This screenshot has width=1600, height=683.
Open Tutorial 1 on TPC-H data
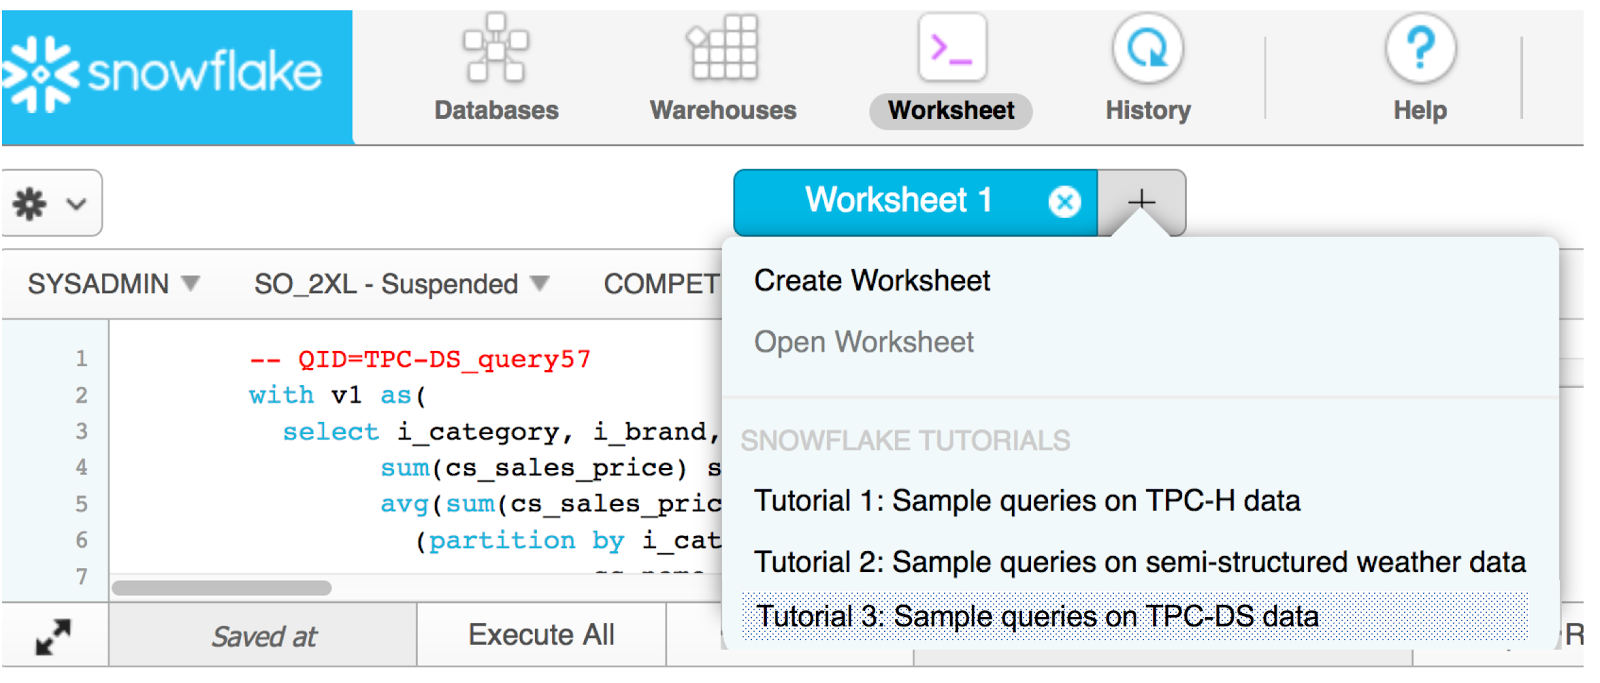click(1027, 500)
